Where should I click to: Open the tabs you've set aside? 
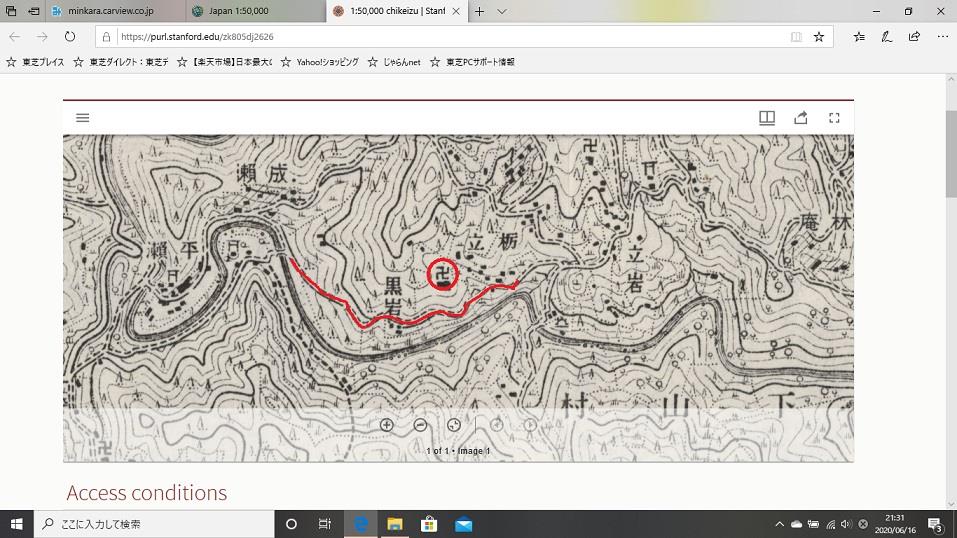[11, 11]
